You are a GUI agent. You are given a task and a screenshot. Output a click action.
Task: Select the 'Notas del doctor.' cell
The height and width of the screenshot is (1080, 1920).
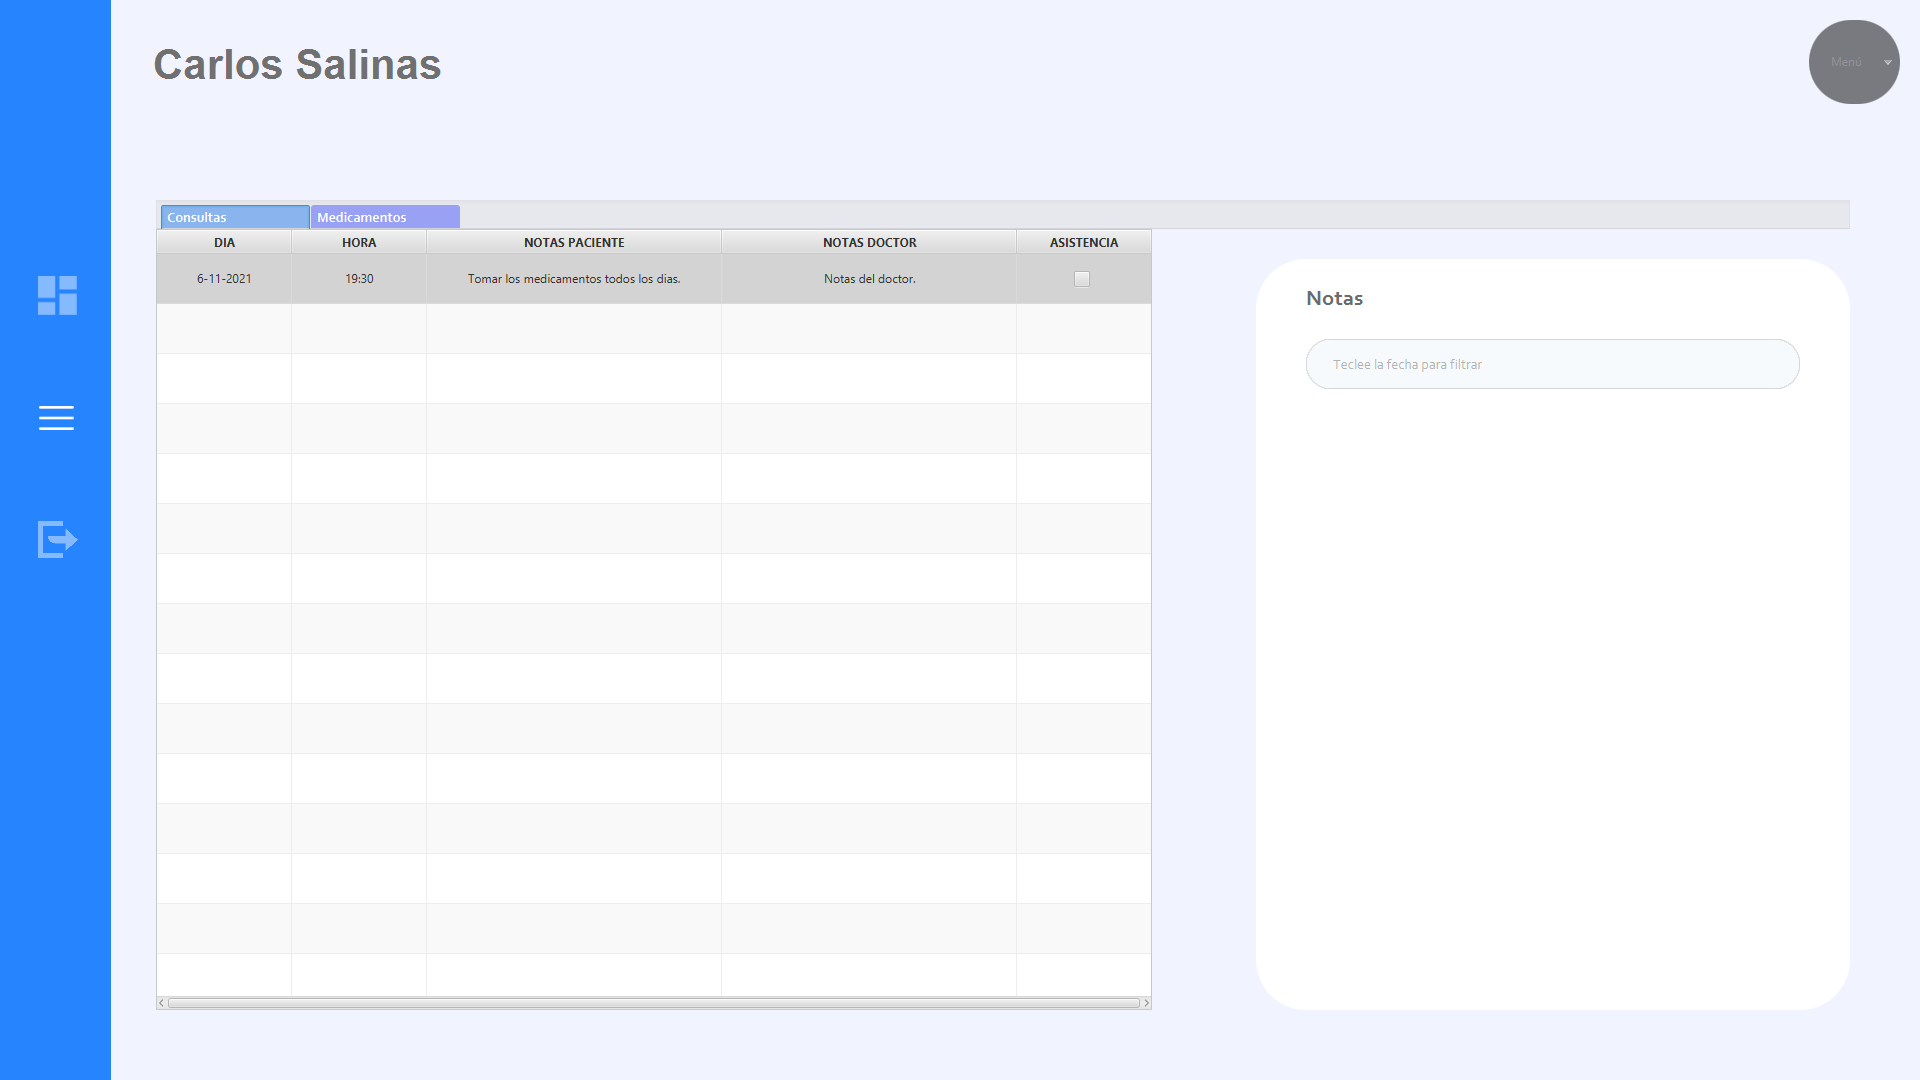coord(869,279)
